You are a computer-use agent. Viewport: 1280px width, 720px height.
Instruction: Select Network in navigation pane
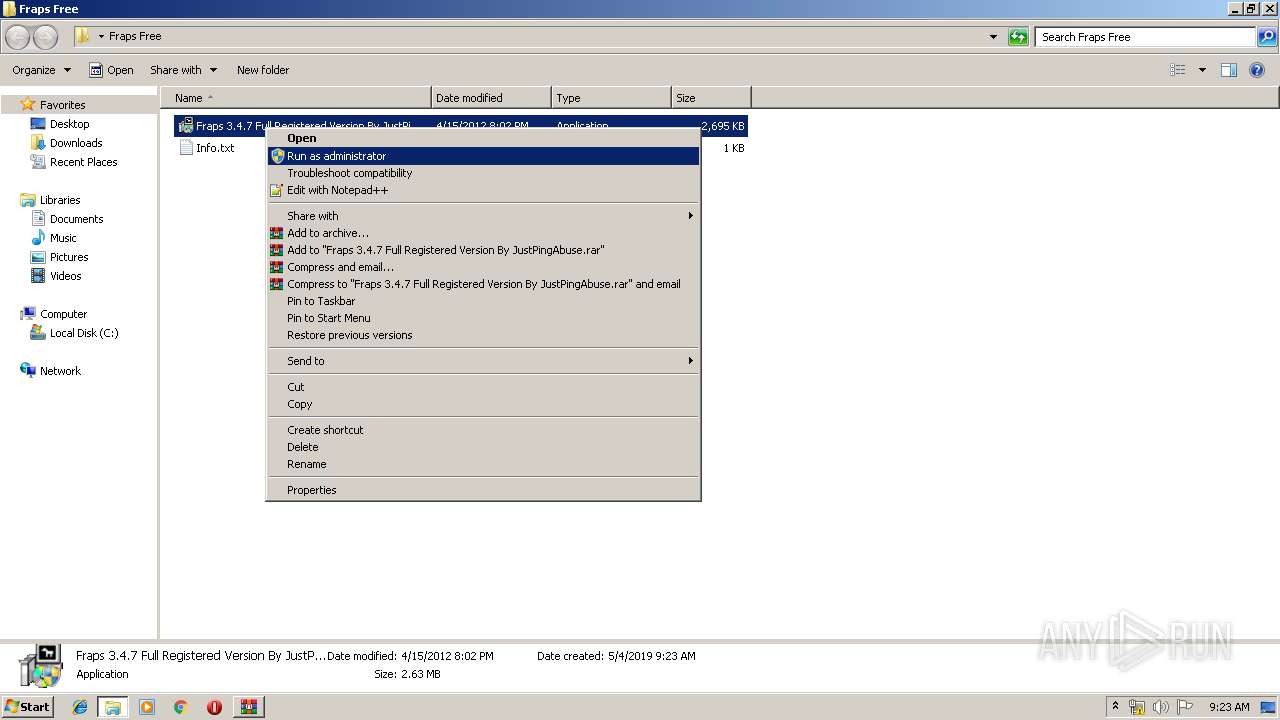pos(60,371)
